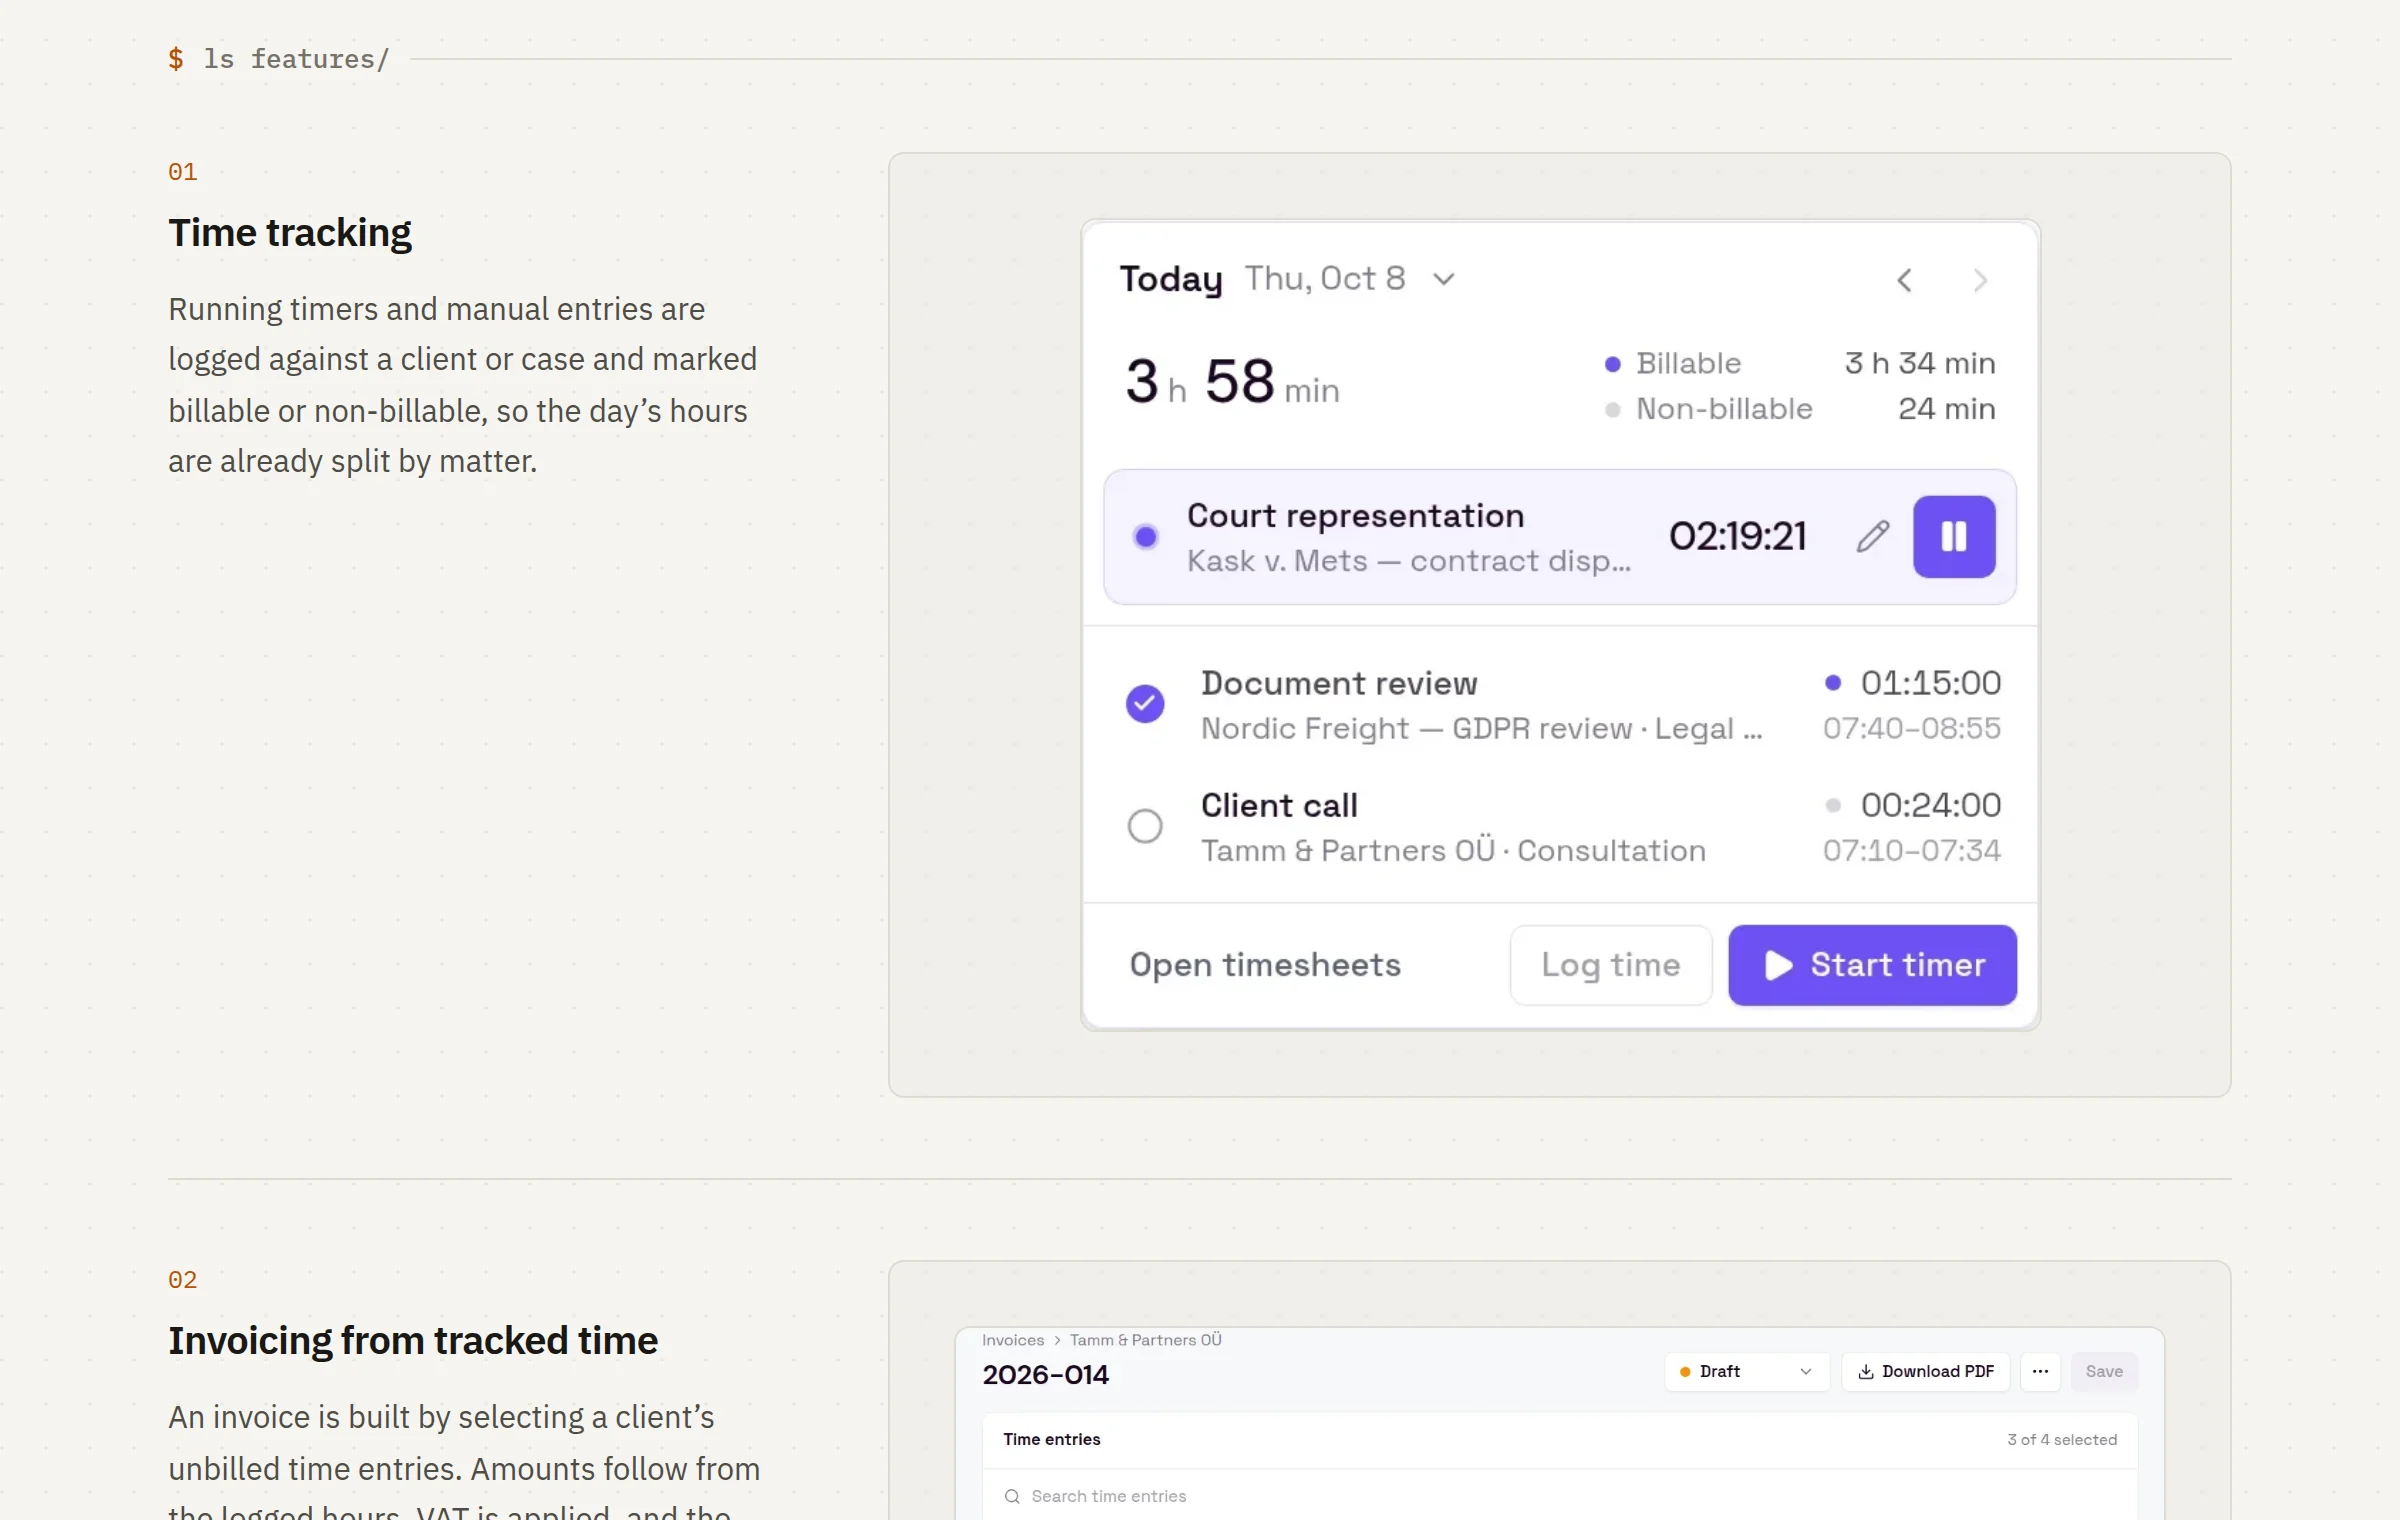Click the Save button on invoice
This screenshot has height=1520, width=2400.
[x=2104, y=1371]
